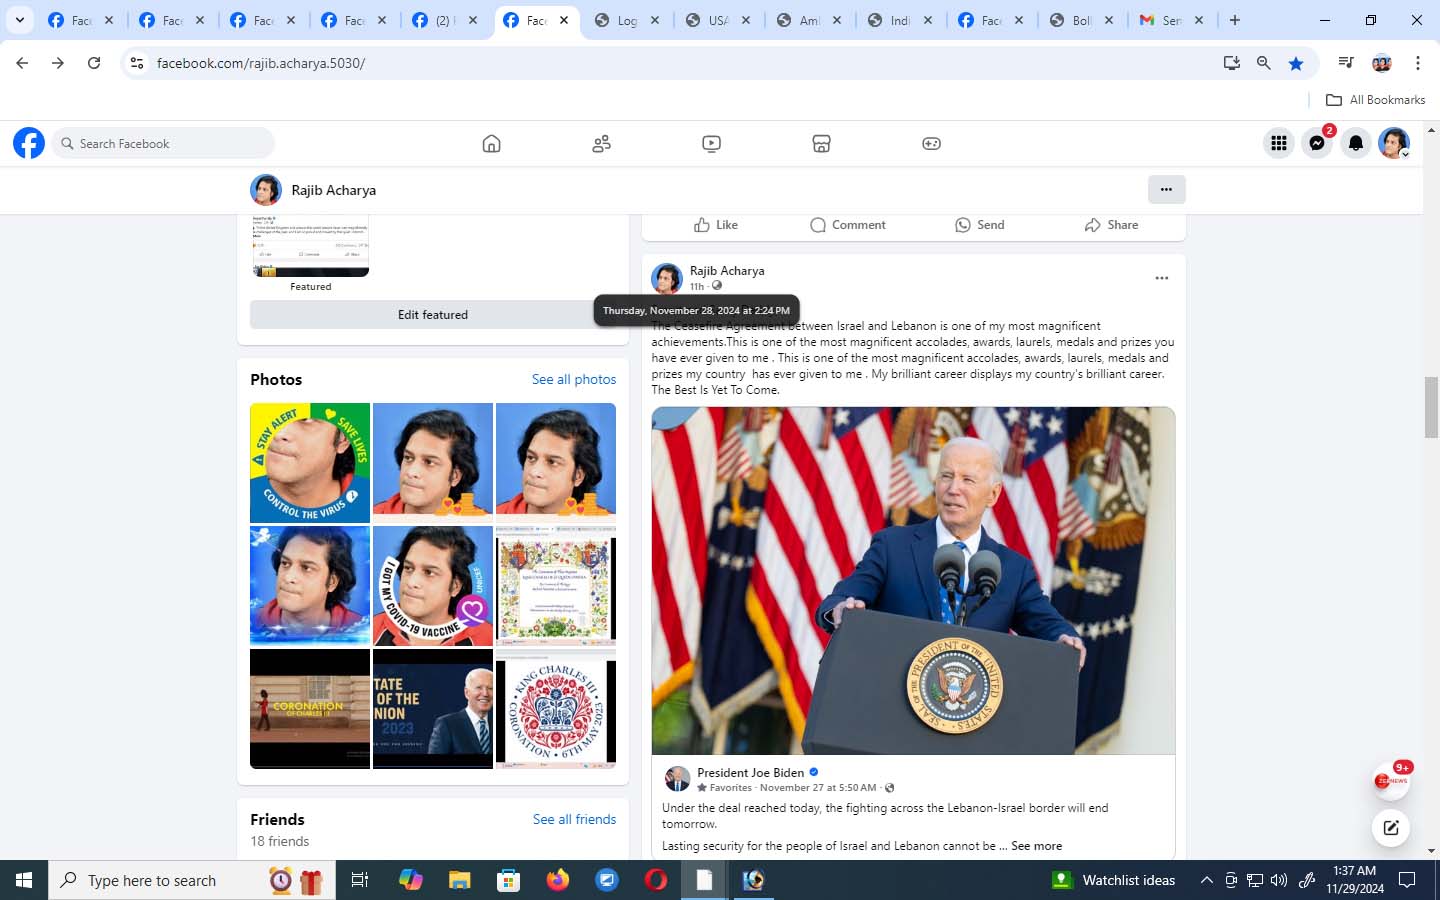
Task: Click the Edit featured button
Action: [x=433, y=314]
